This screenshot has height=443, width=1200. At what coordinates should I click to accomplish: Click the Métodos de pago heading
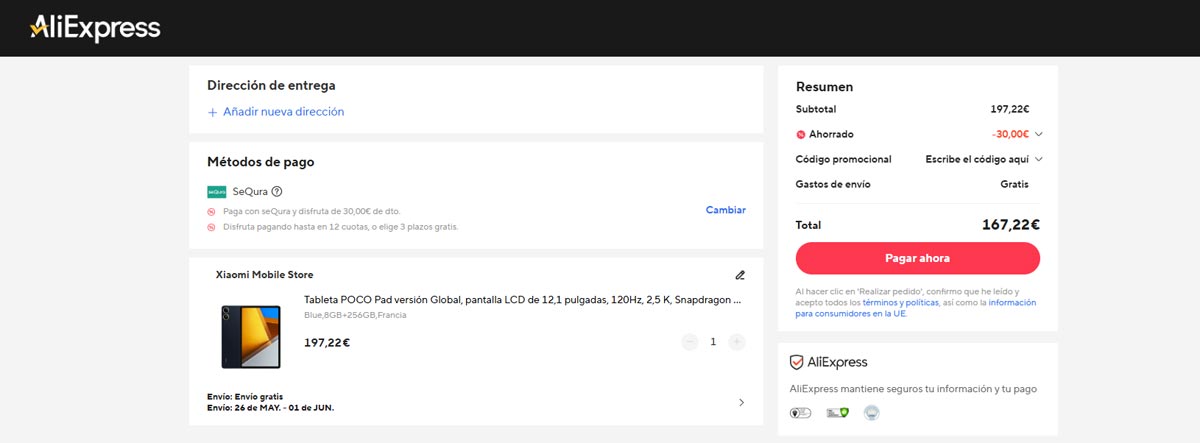(261, 161)
